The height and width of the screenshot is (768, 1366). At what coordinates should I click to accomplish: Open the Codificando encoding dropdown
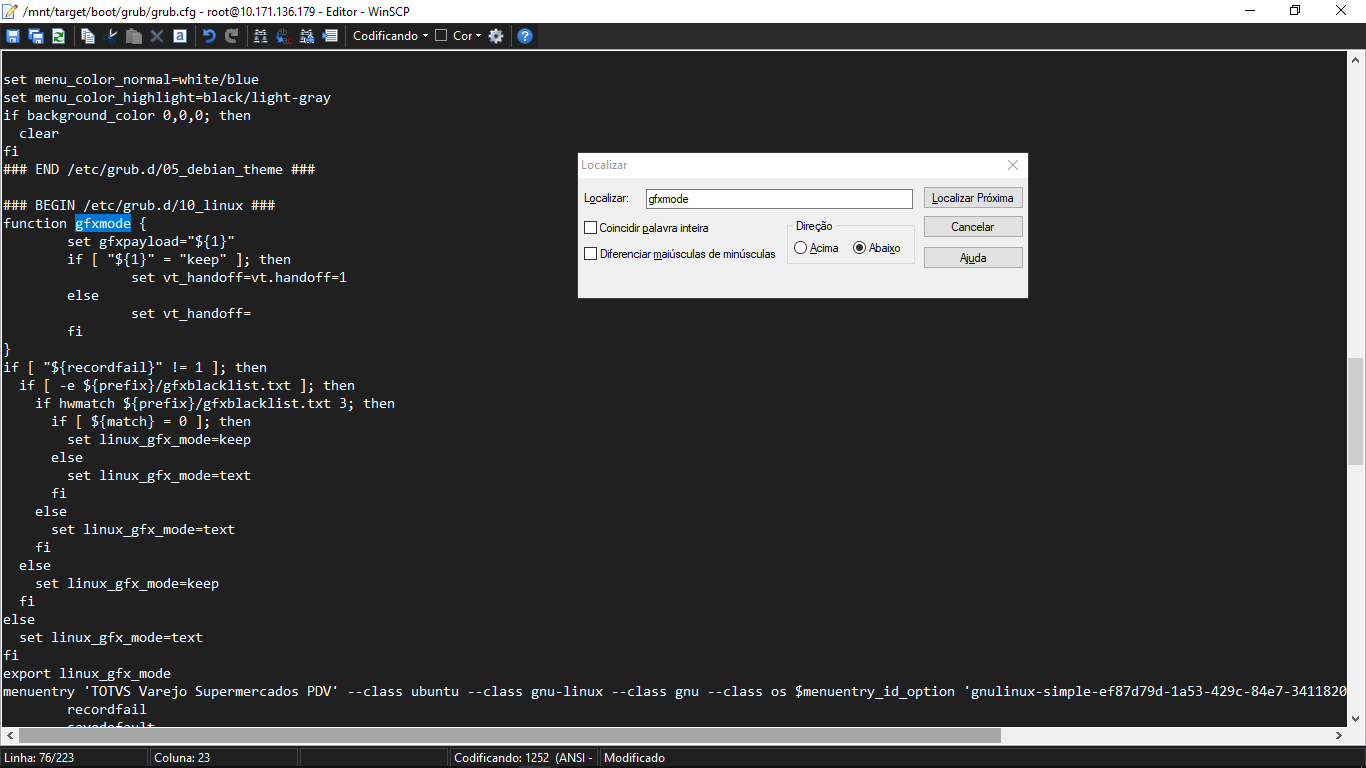click(x=391, y=36)
